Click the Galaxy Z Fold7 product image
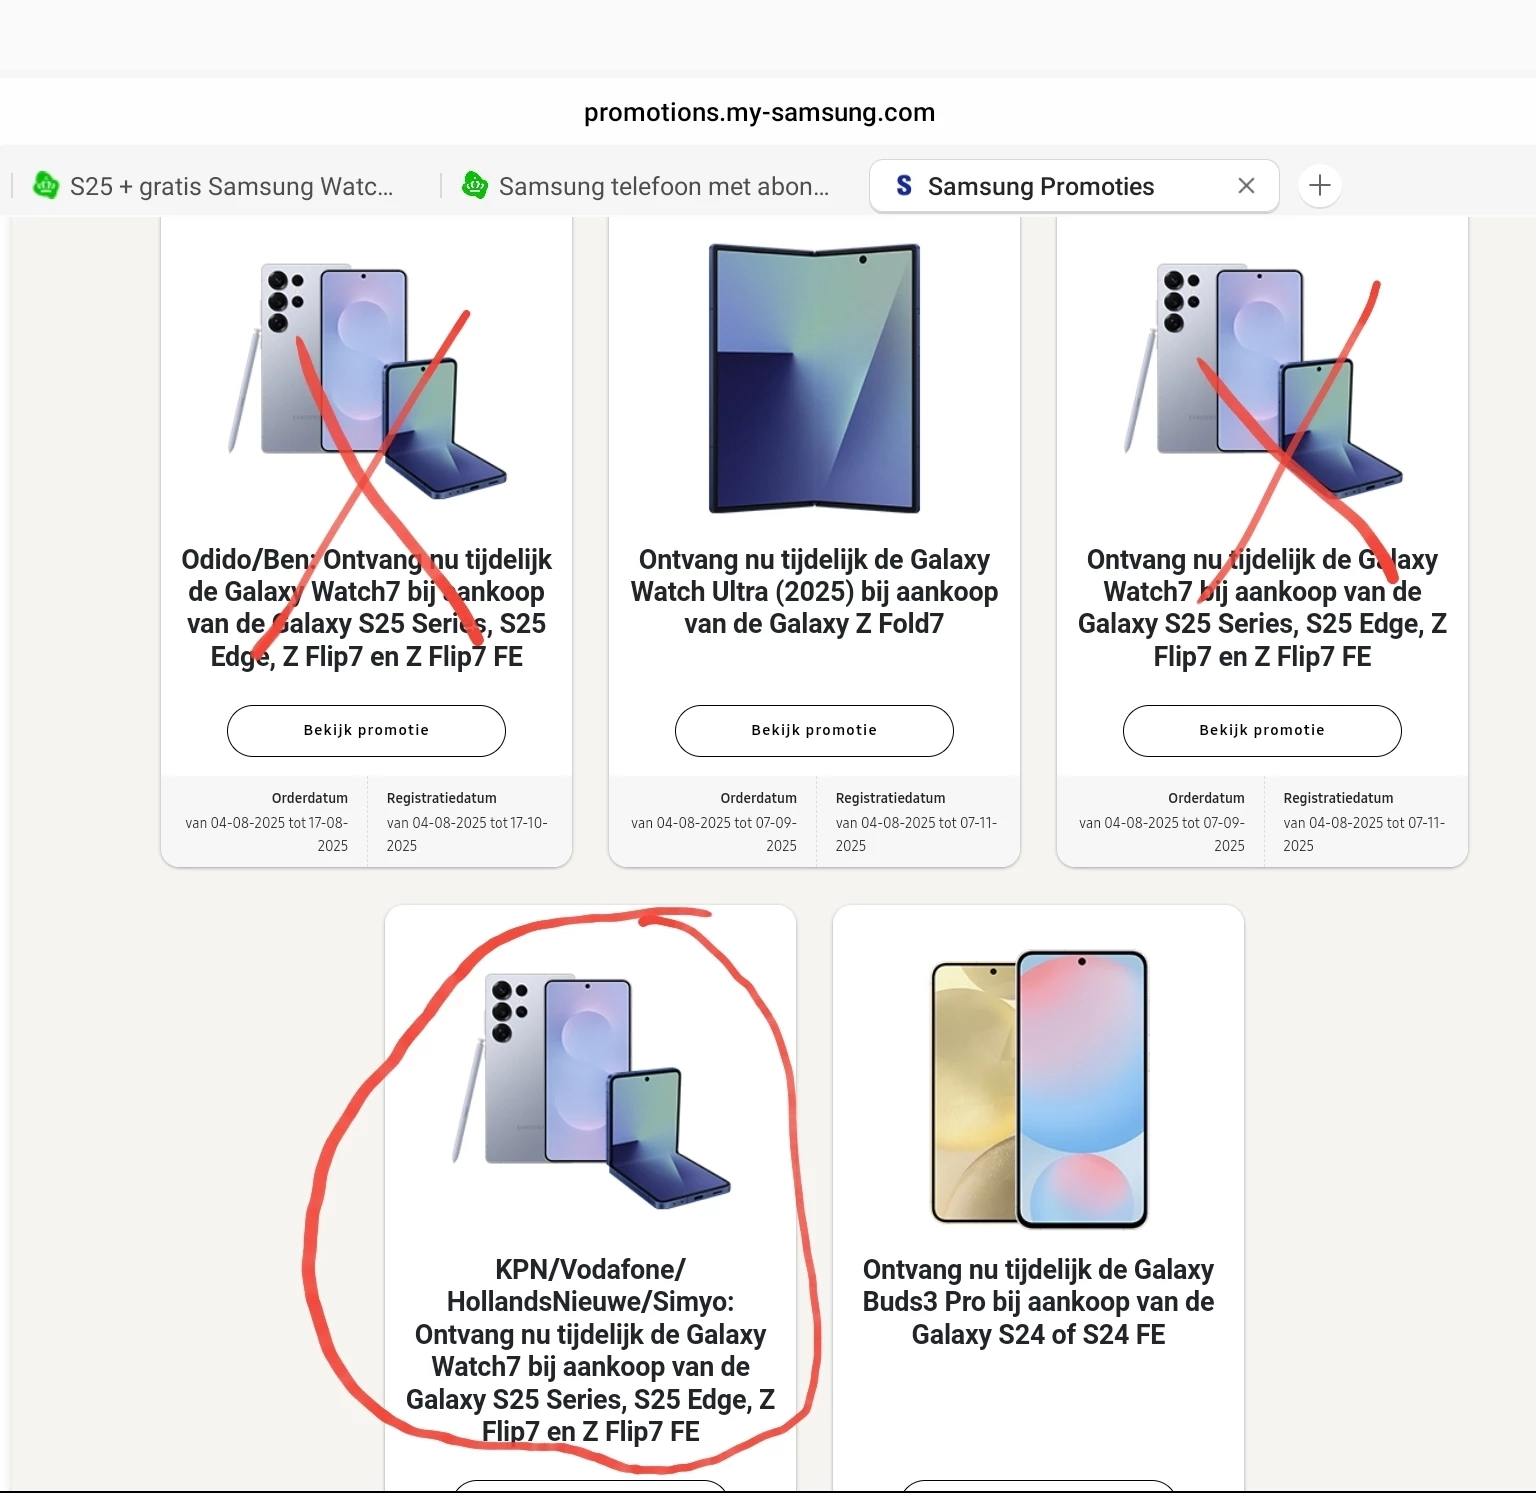1536x1493 pixels. (814, 378)
